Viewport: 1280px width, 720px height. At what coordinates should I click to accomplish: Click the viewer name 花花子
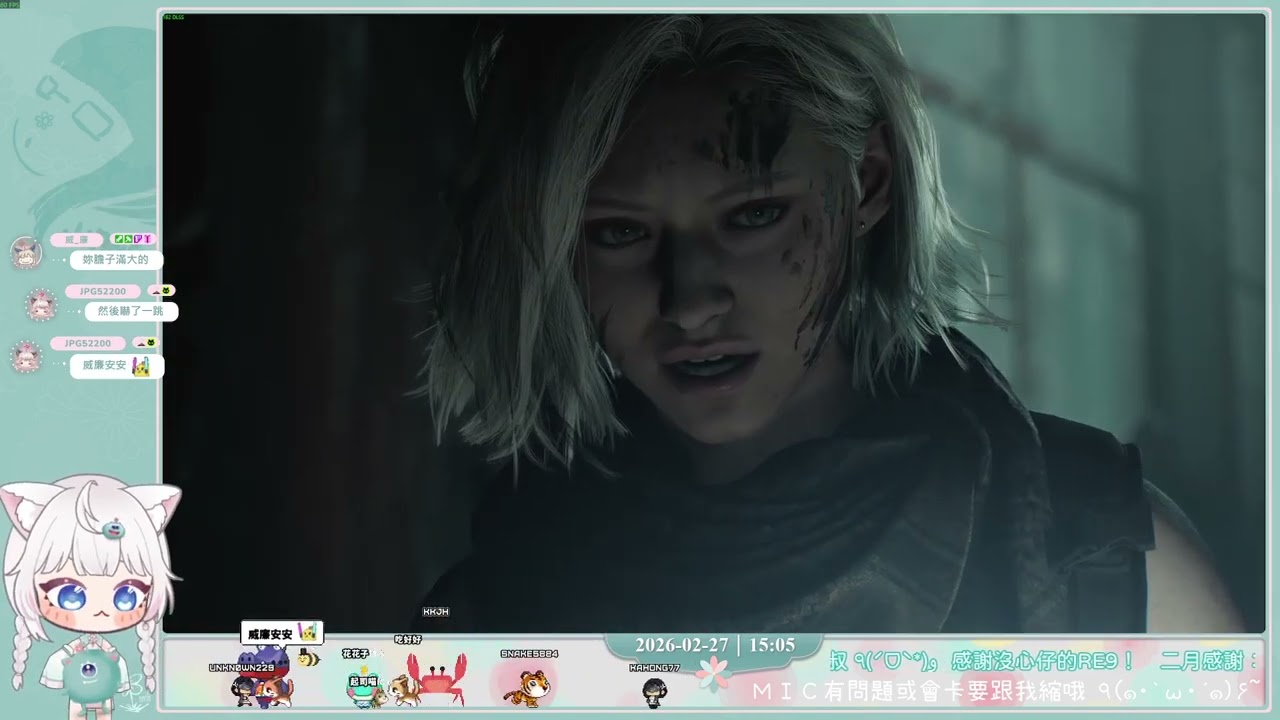pyautogui.click(x=355, y=653)
